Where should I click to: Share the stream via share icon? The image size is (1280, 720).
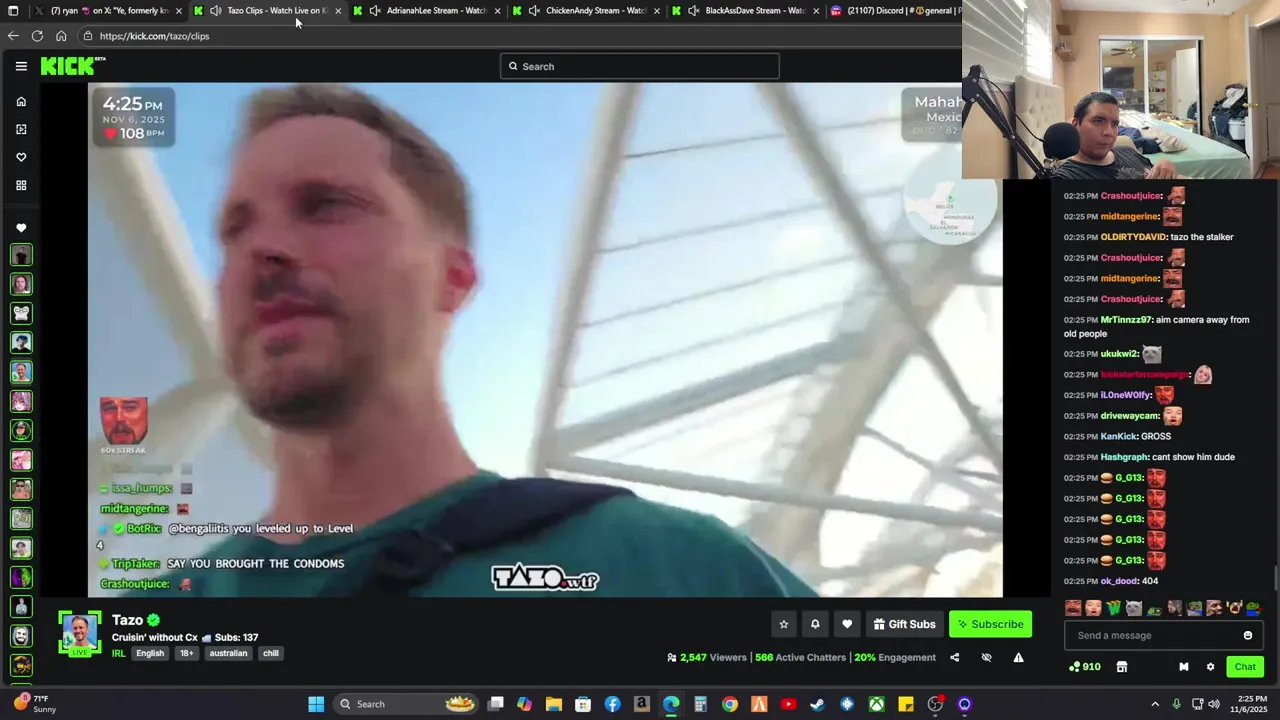(x=954, y=657)
